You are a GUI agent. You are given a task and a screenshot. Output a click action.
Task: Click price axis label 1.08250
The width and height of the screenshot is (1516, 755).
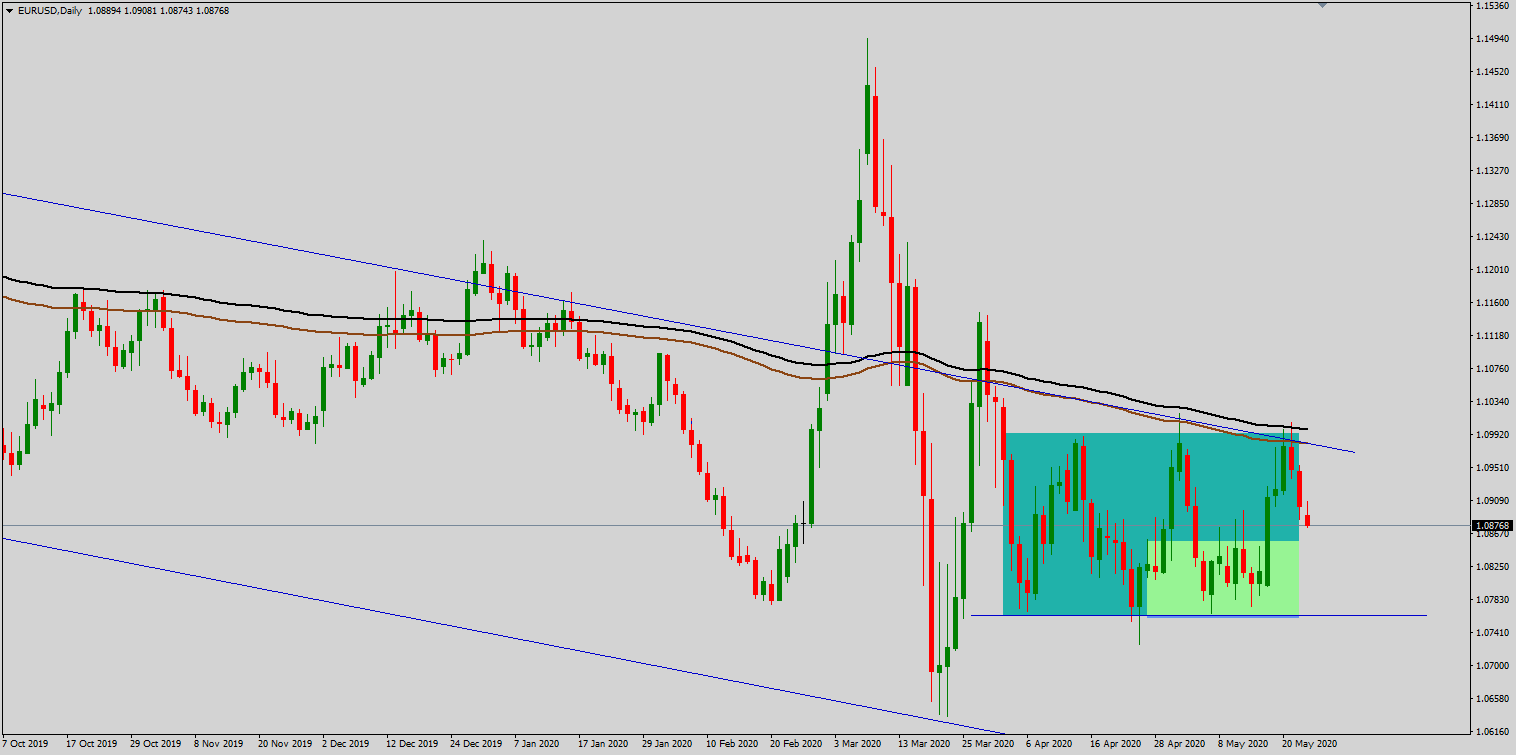tap(1492, 567)
